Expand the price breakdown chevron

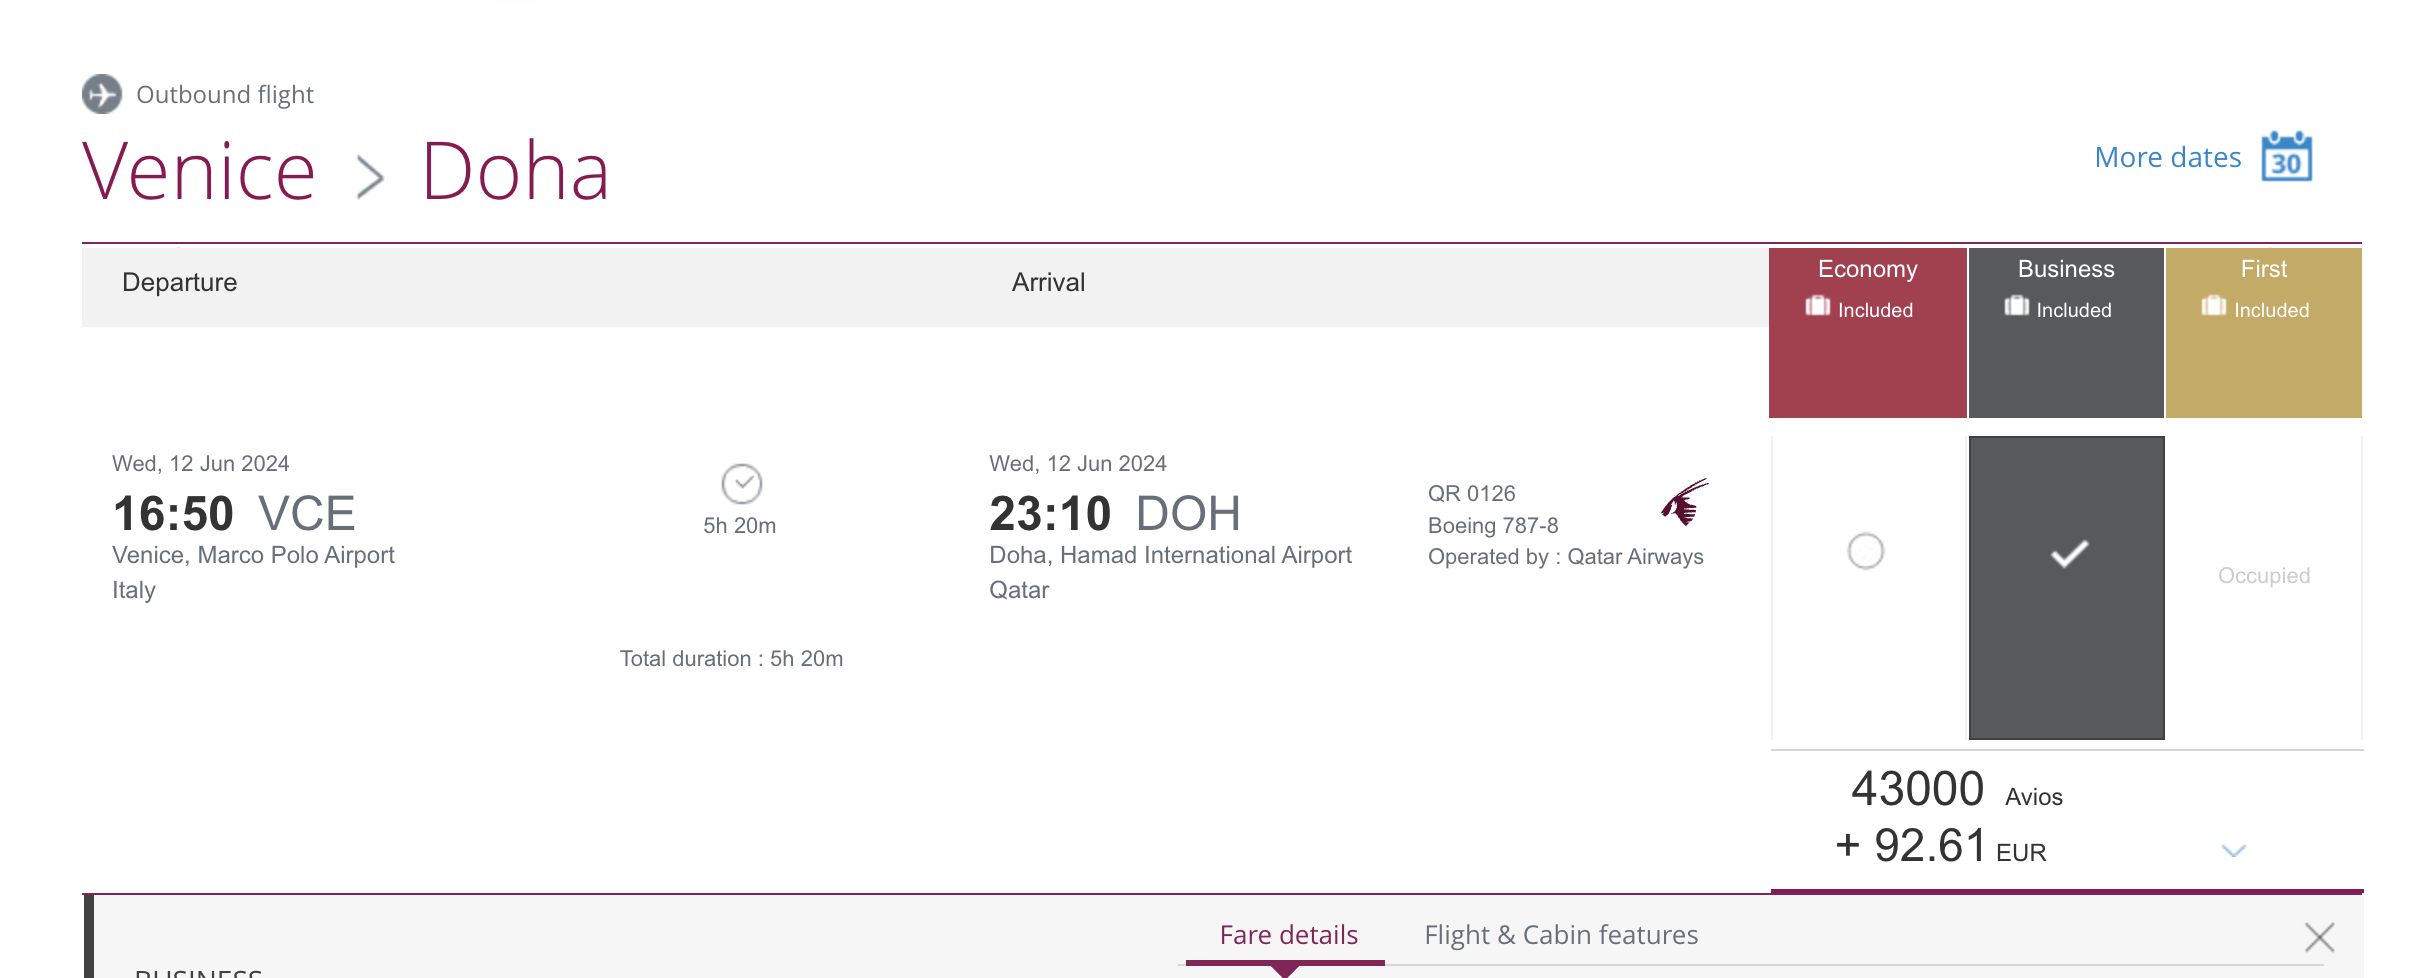tap(2234, 851)
